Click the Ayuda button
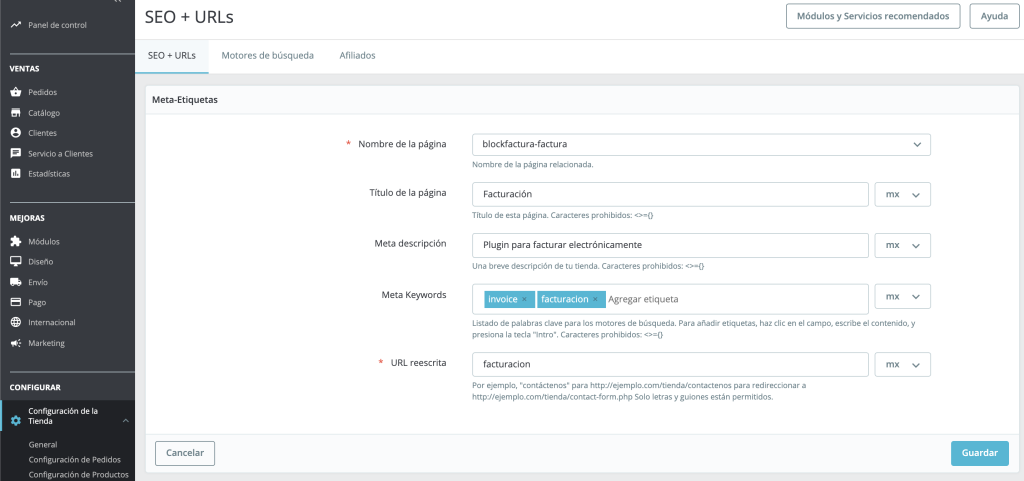1024x481 pixels. [994, 16]
